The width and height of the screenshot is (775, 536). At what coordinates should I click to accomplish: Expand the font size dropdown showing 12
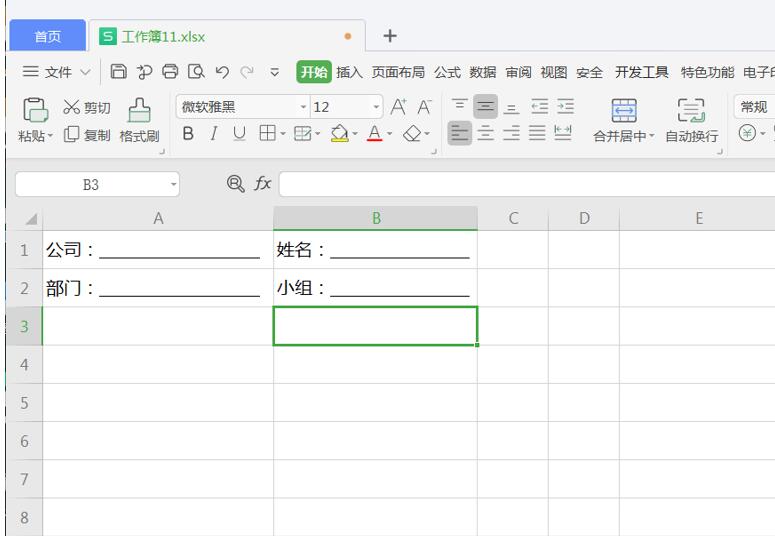point(376,108)
